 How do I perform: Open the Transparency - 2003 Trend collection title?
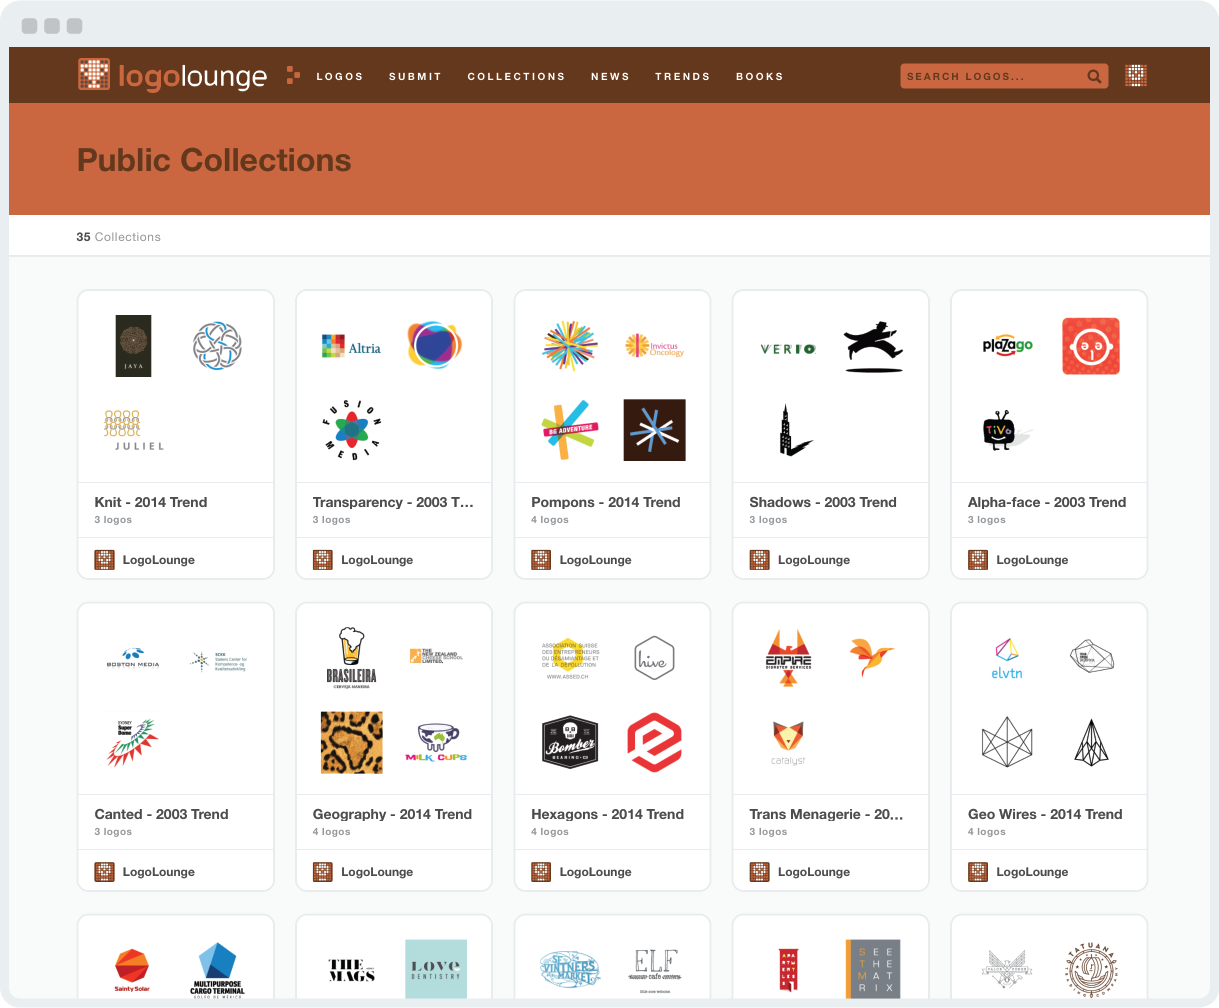pyautogui.click(x=392, y=502)
